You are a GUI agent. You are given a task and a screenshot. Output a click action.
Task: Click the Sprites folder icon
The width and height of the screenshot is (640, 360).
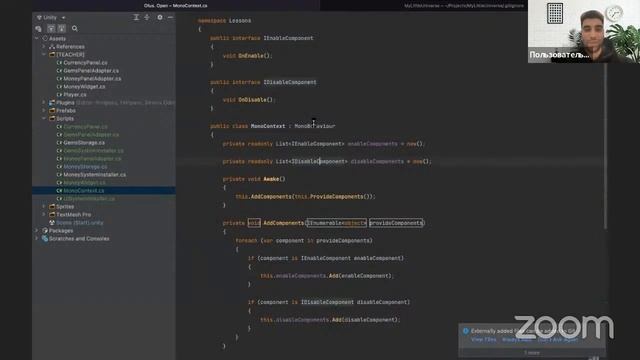pos(52,207)
